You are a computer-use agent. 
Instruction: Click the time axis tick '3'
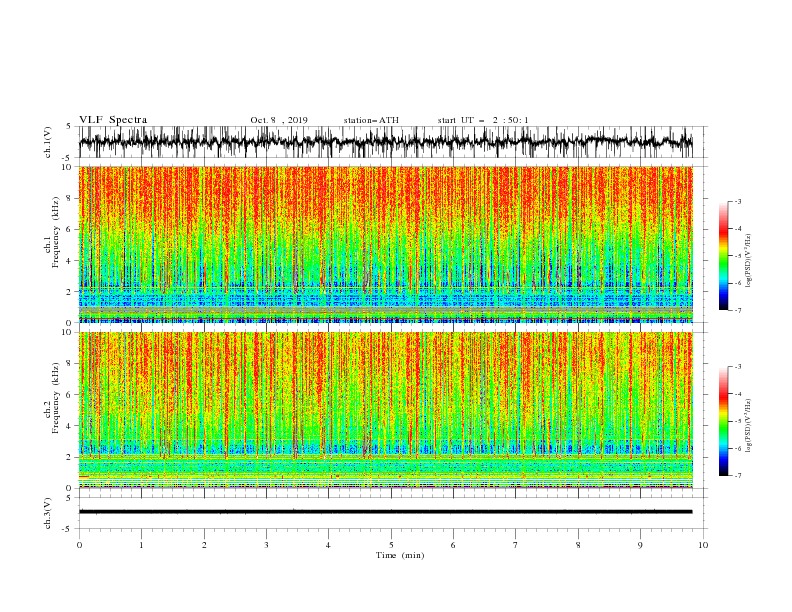coord(266,545)
